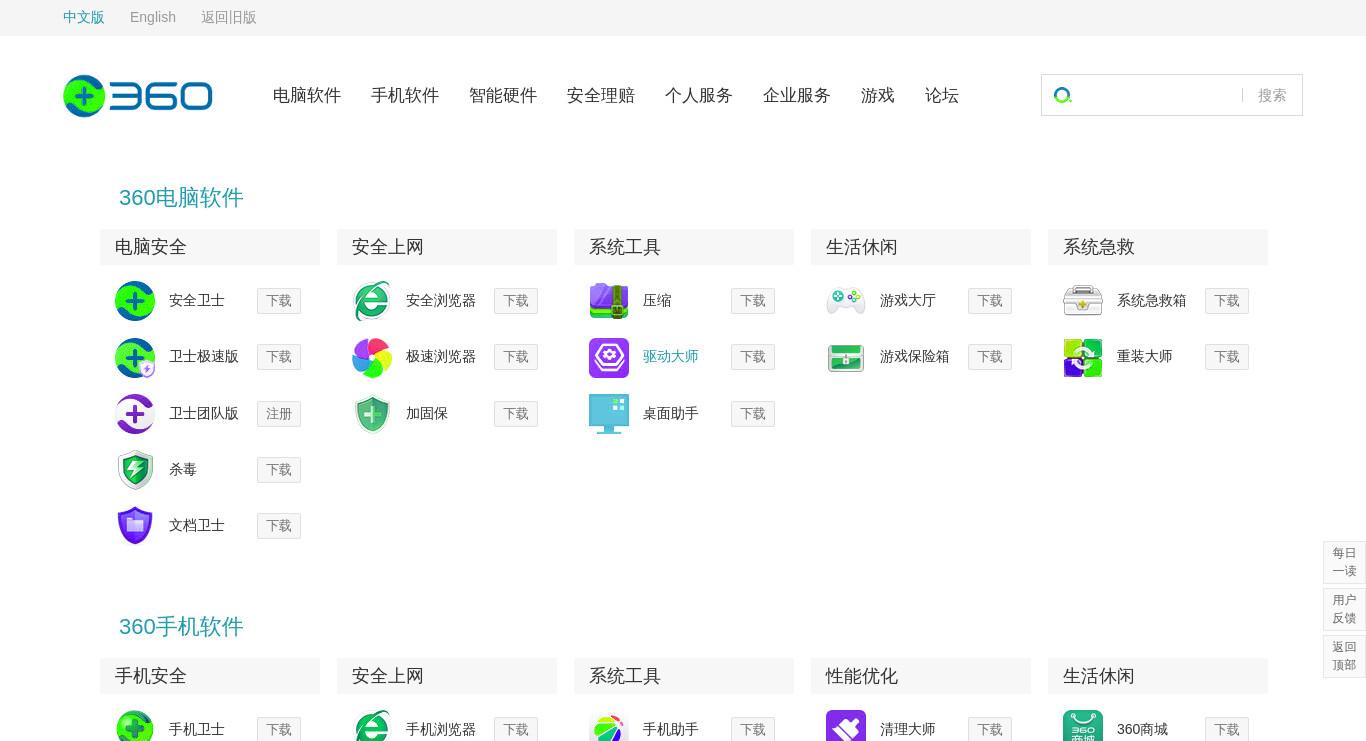Viewport: 1366px width, 741px height.
Task: Click the 搜索 button
Action: 1272,95
